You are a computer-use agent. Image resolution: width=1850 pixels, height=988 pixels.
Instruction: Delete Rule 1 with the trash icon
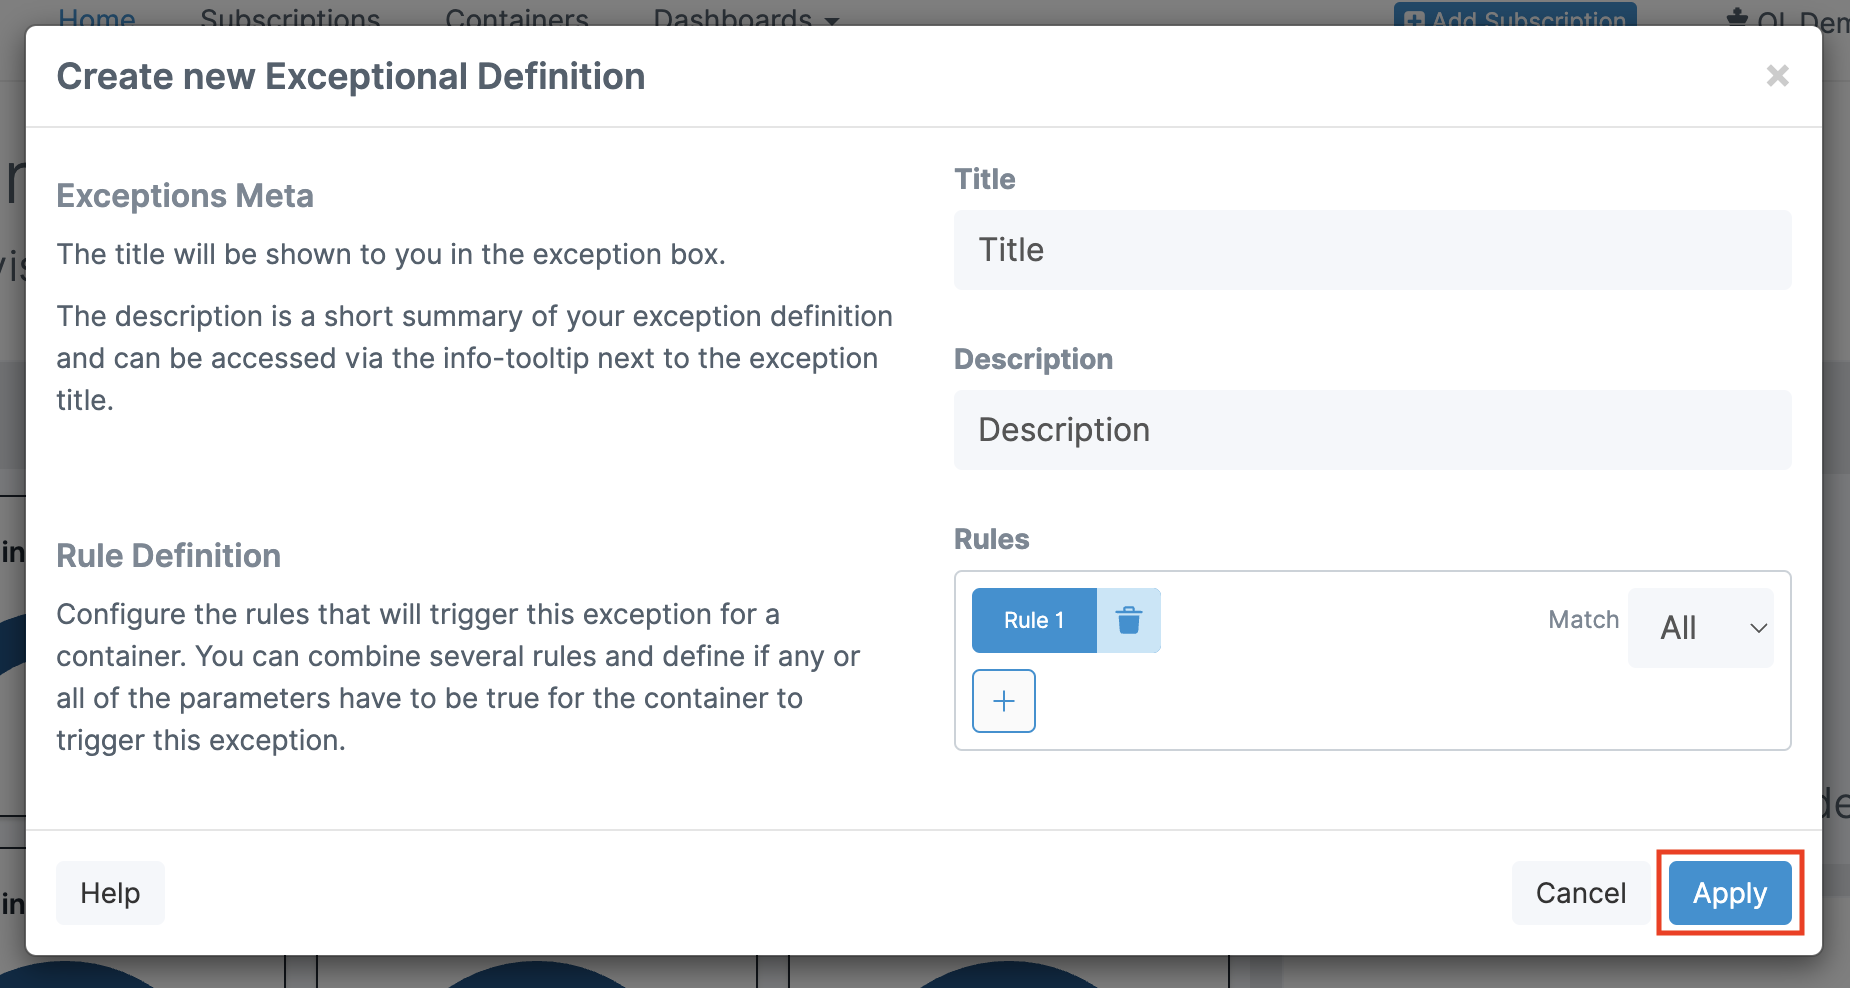1129,620
